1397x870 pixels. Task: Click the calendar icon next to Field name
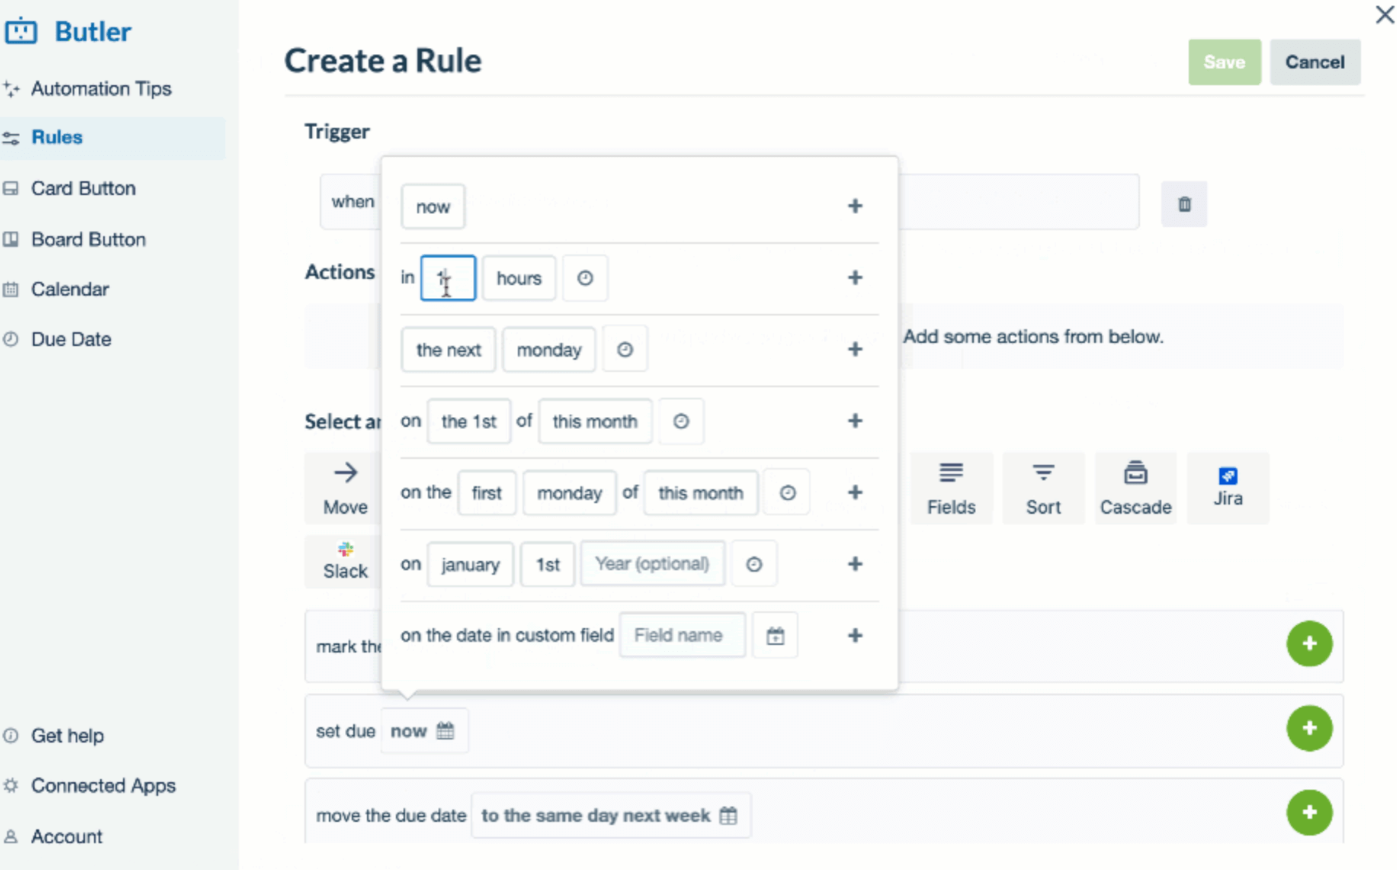pos(775,635)
